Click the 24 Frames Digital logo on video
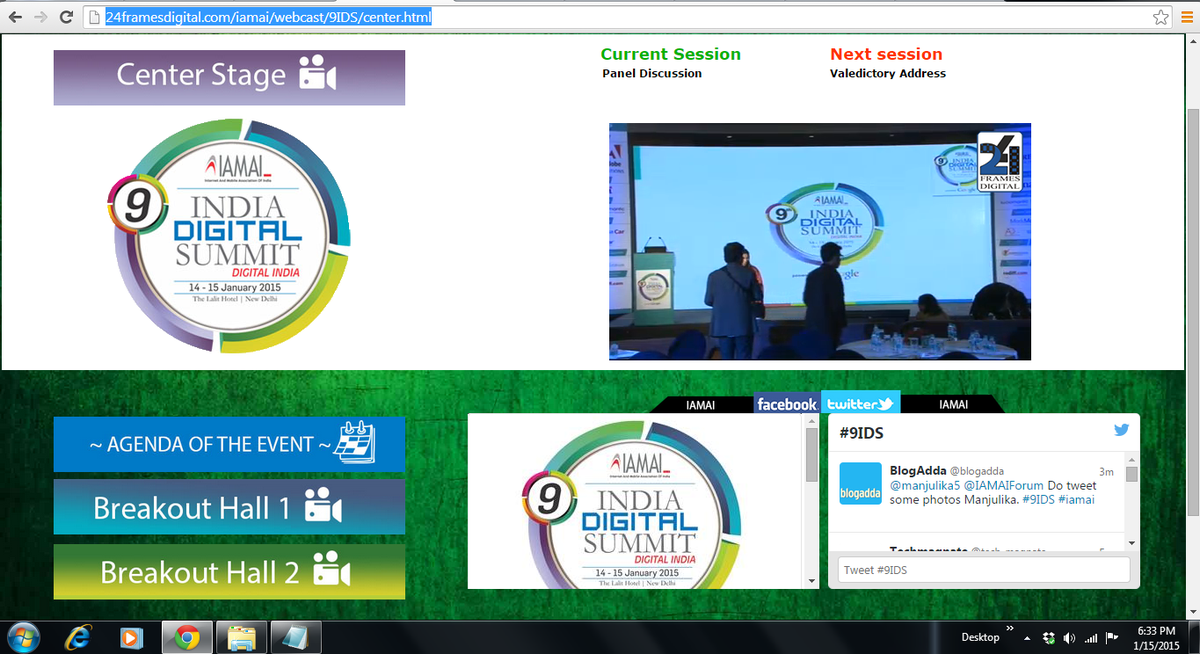 point(999,161)
